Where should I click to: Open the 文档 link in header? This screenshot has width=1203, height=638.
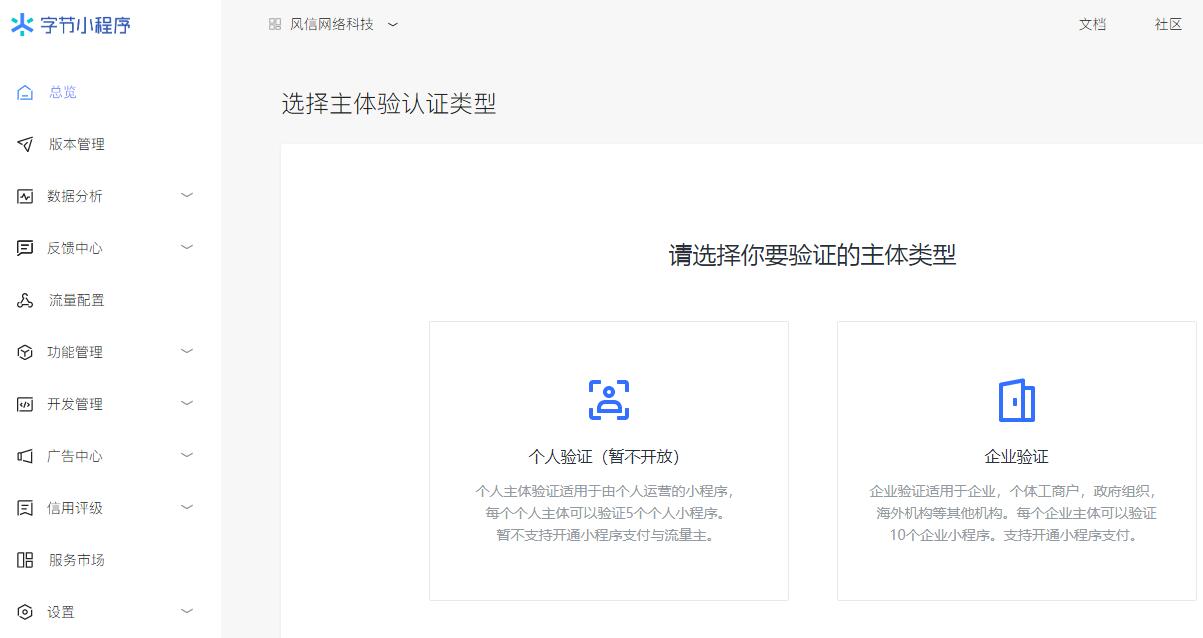click(1092, 24)
